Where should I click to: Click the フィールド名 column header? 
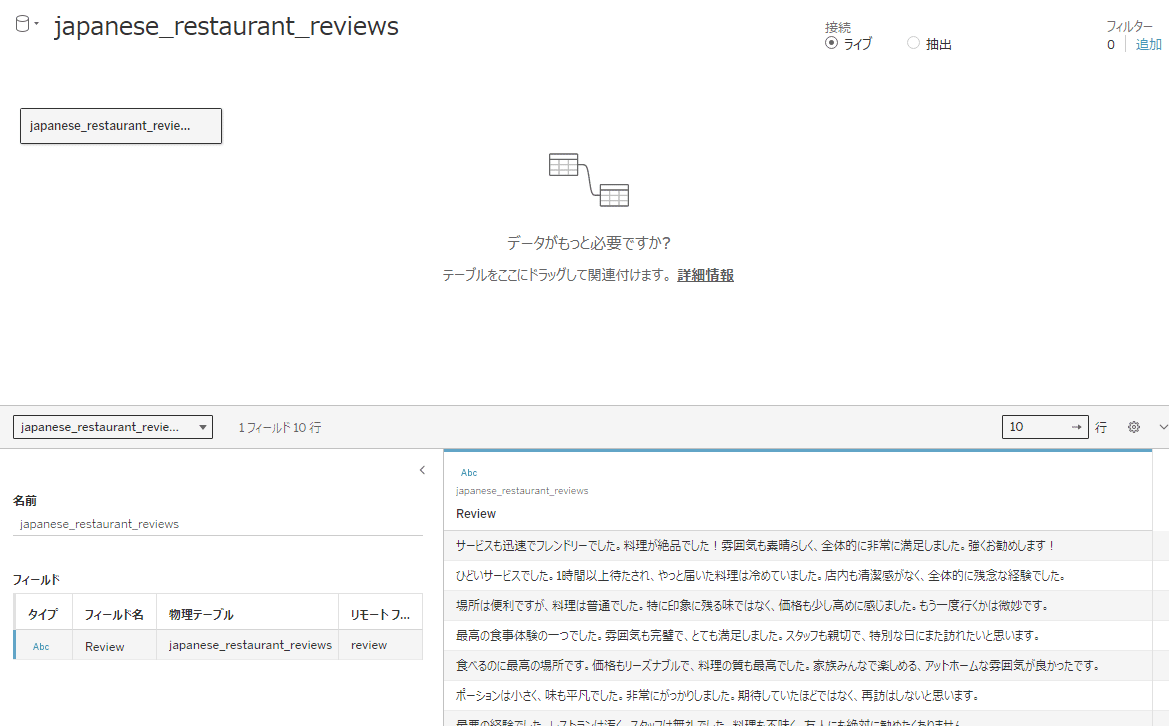[x=114, y=614]
